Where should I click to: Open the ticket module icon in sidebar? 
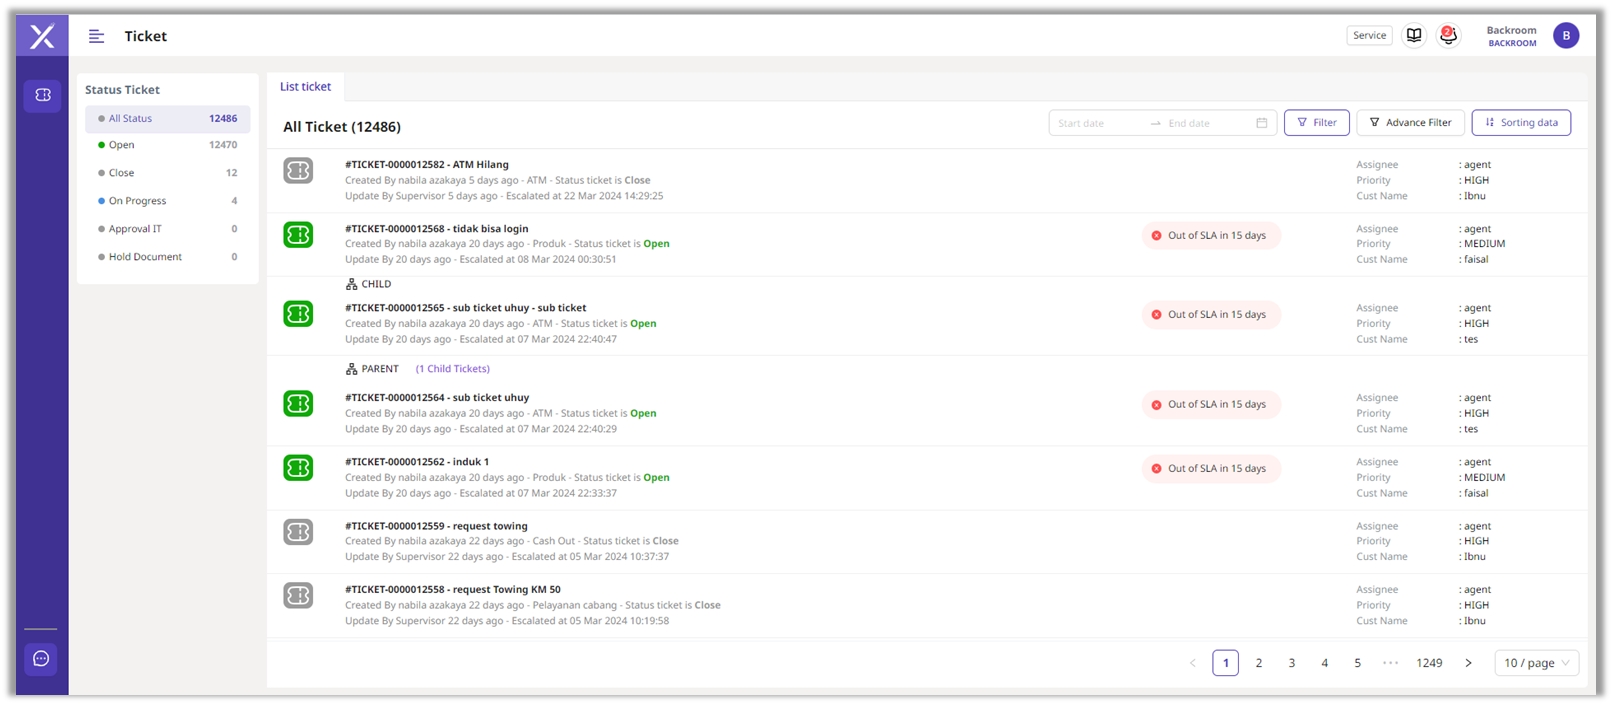click(42, 95)
